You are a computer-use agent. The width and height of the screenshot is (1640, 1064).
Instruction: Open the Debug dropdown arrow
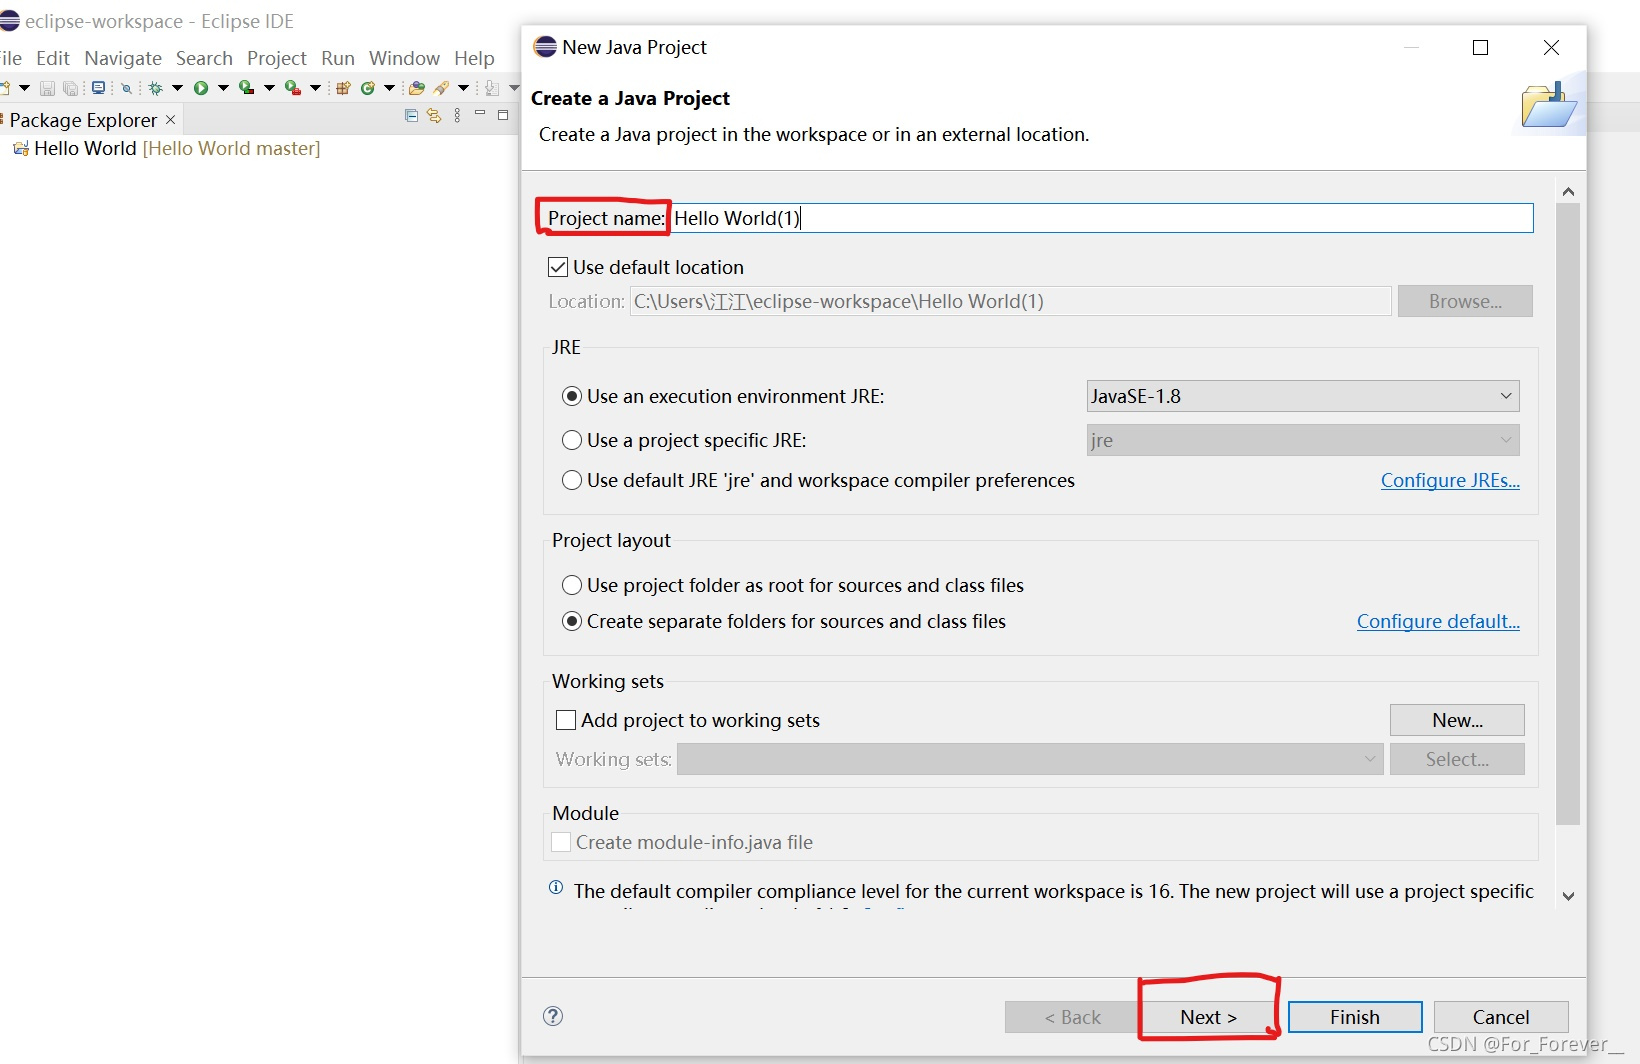tap(177, 88)
